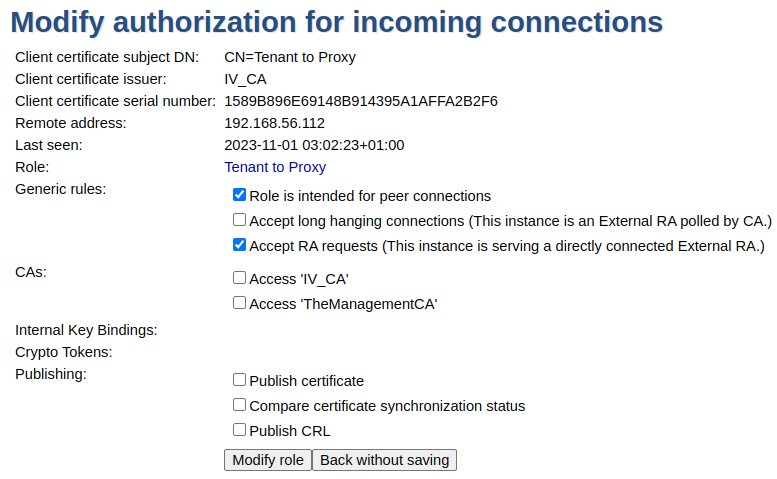Screen dimensions: 777x479
Task: Click the page heading 'Modify authorization for incoming connections'
Action: (336, 22)
